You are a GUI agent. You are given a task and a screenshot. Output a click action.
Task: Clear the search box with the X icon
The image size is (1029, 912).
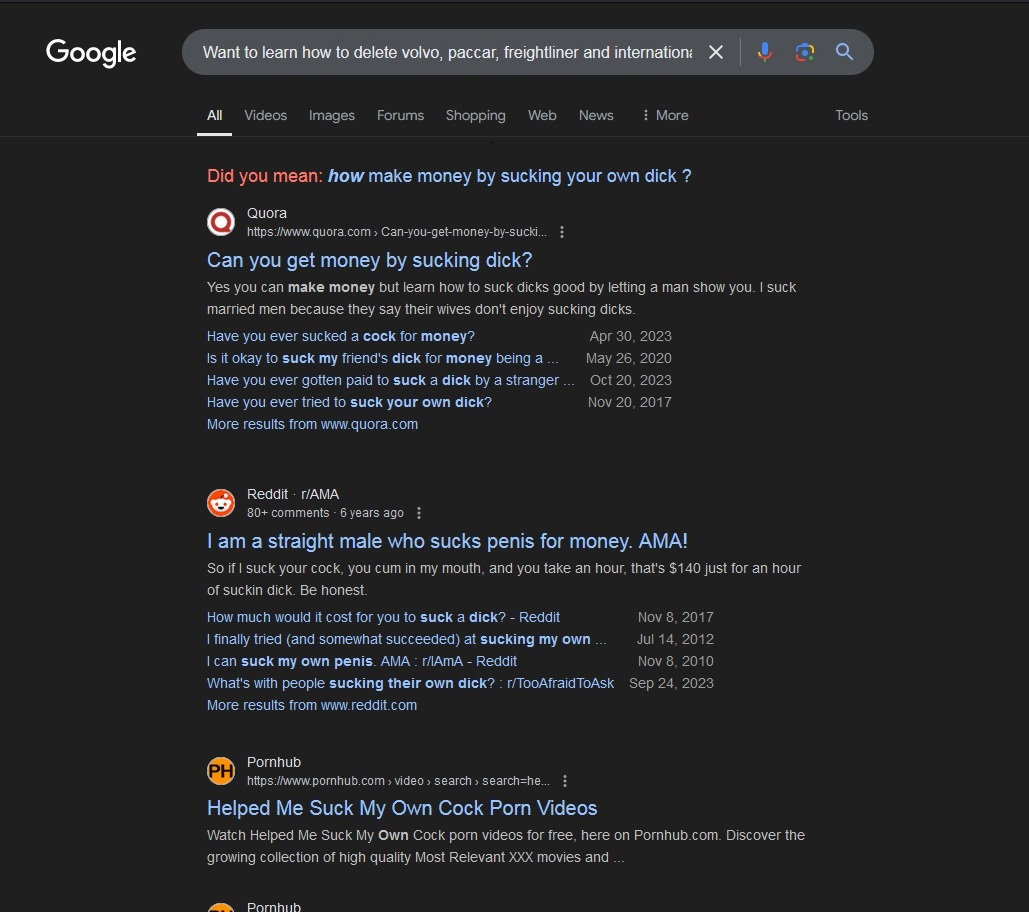[716, 52]
